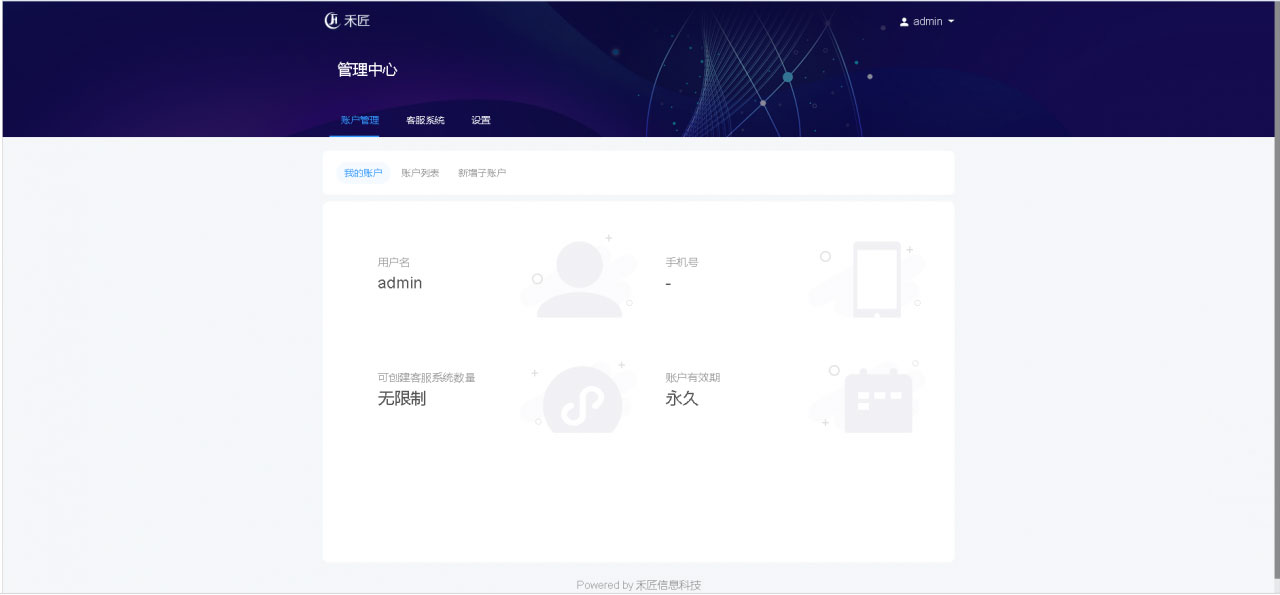Viewport: 1280px width, 595px height.
Task: Click the user avatar illustration beside 用户名
Action: pyautogui.click(x=579, y=279)
